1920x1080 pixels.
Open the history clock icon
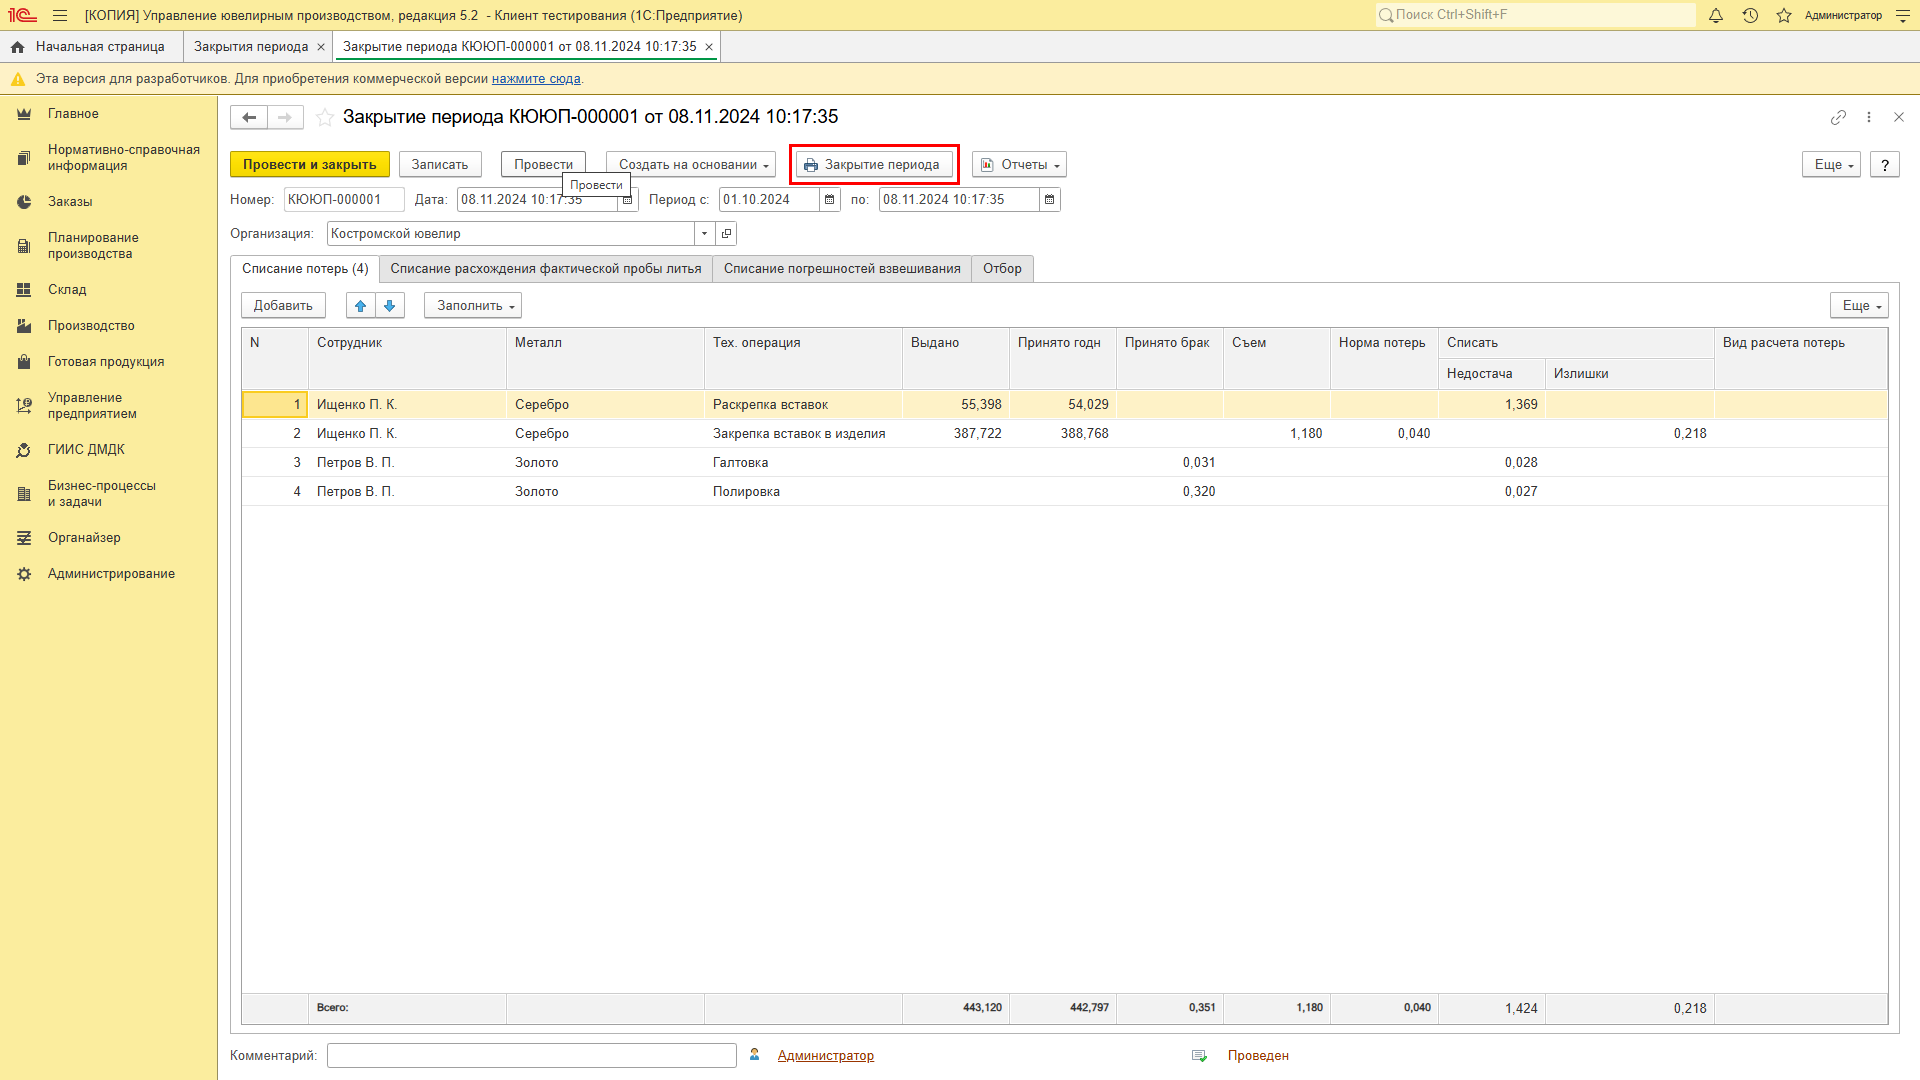[x=1750, y=15]
